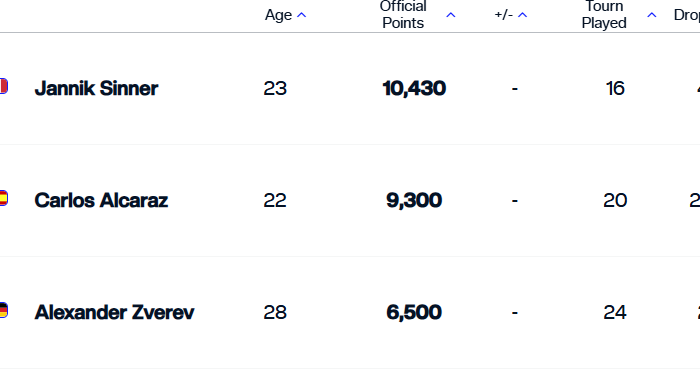Sort by Age using the arrow icon
Screen dimensions: 700x387
pos(302,15)
